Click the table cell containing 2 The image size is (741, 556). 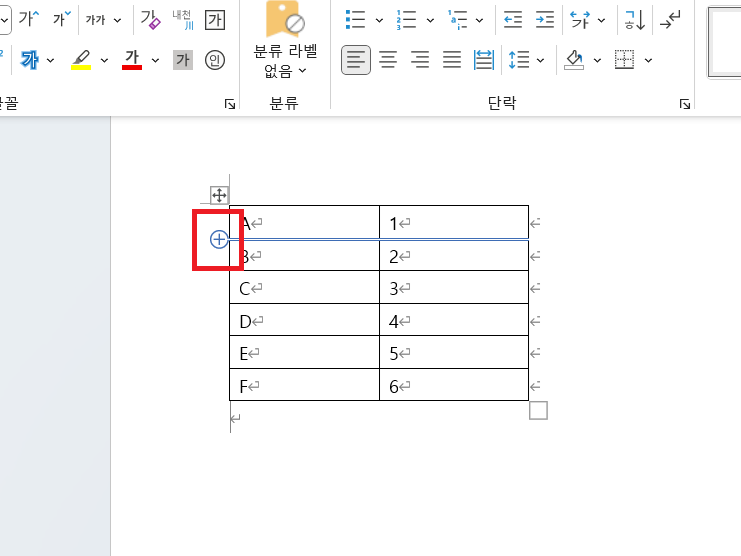[x=454, y=256]
